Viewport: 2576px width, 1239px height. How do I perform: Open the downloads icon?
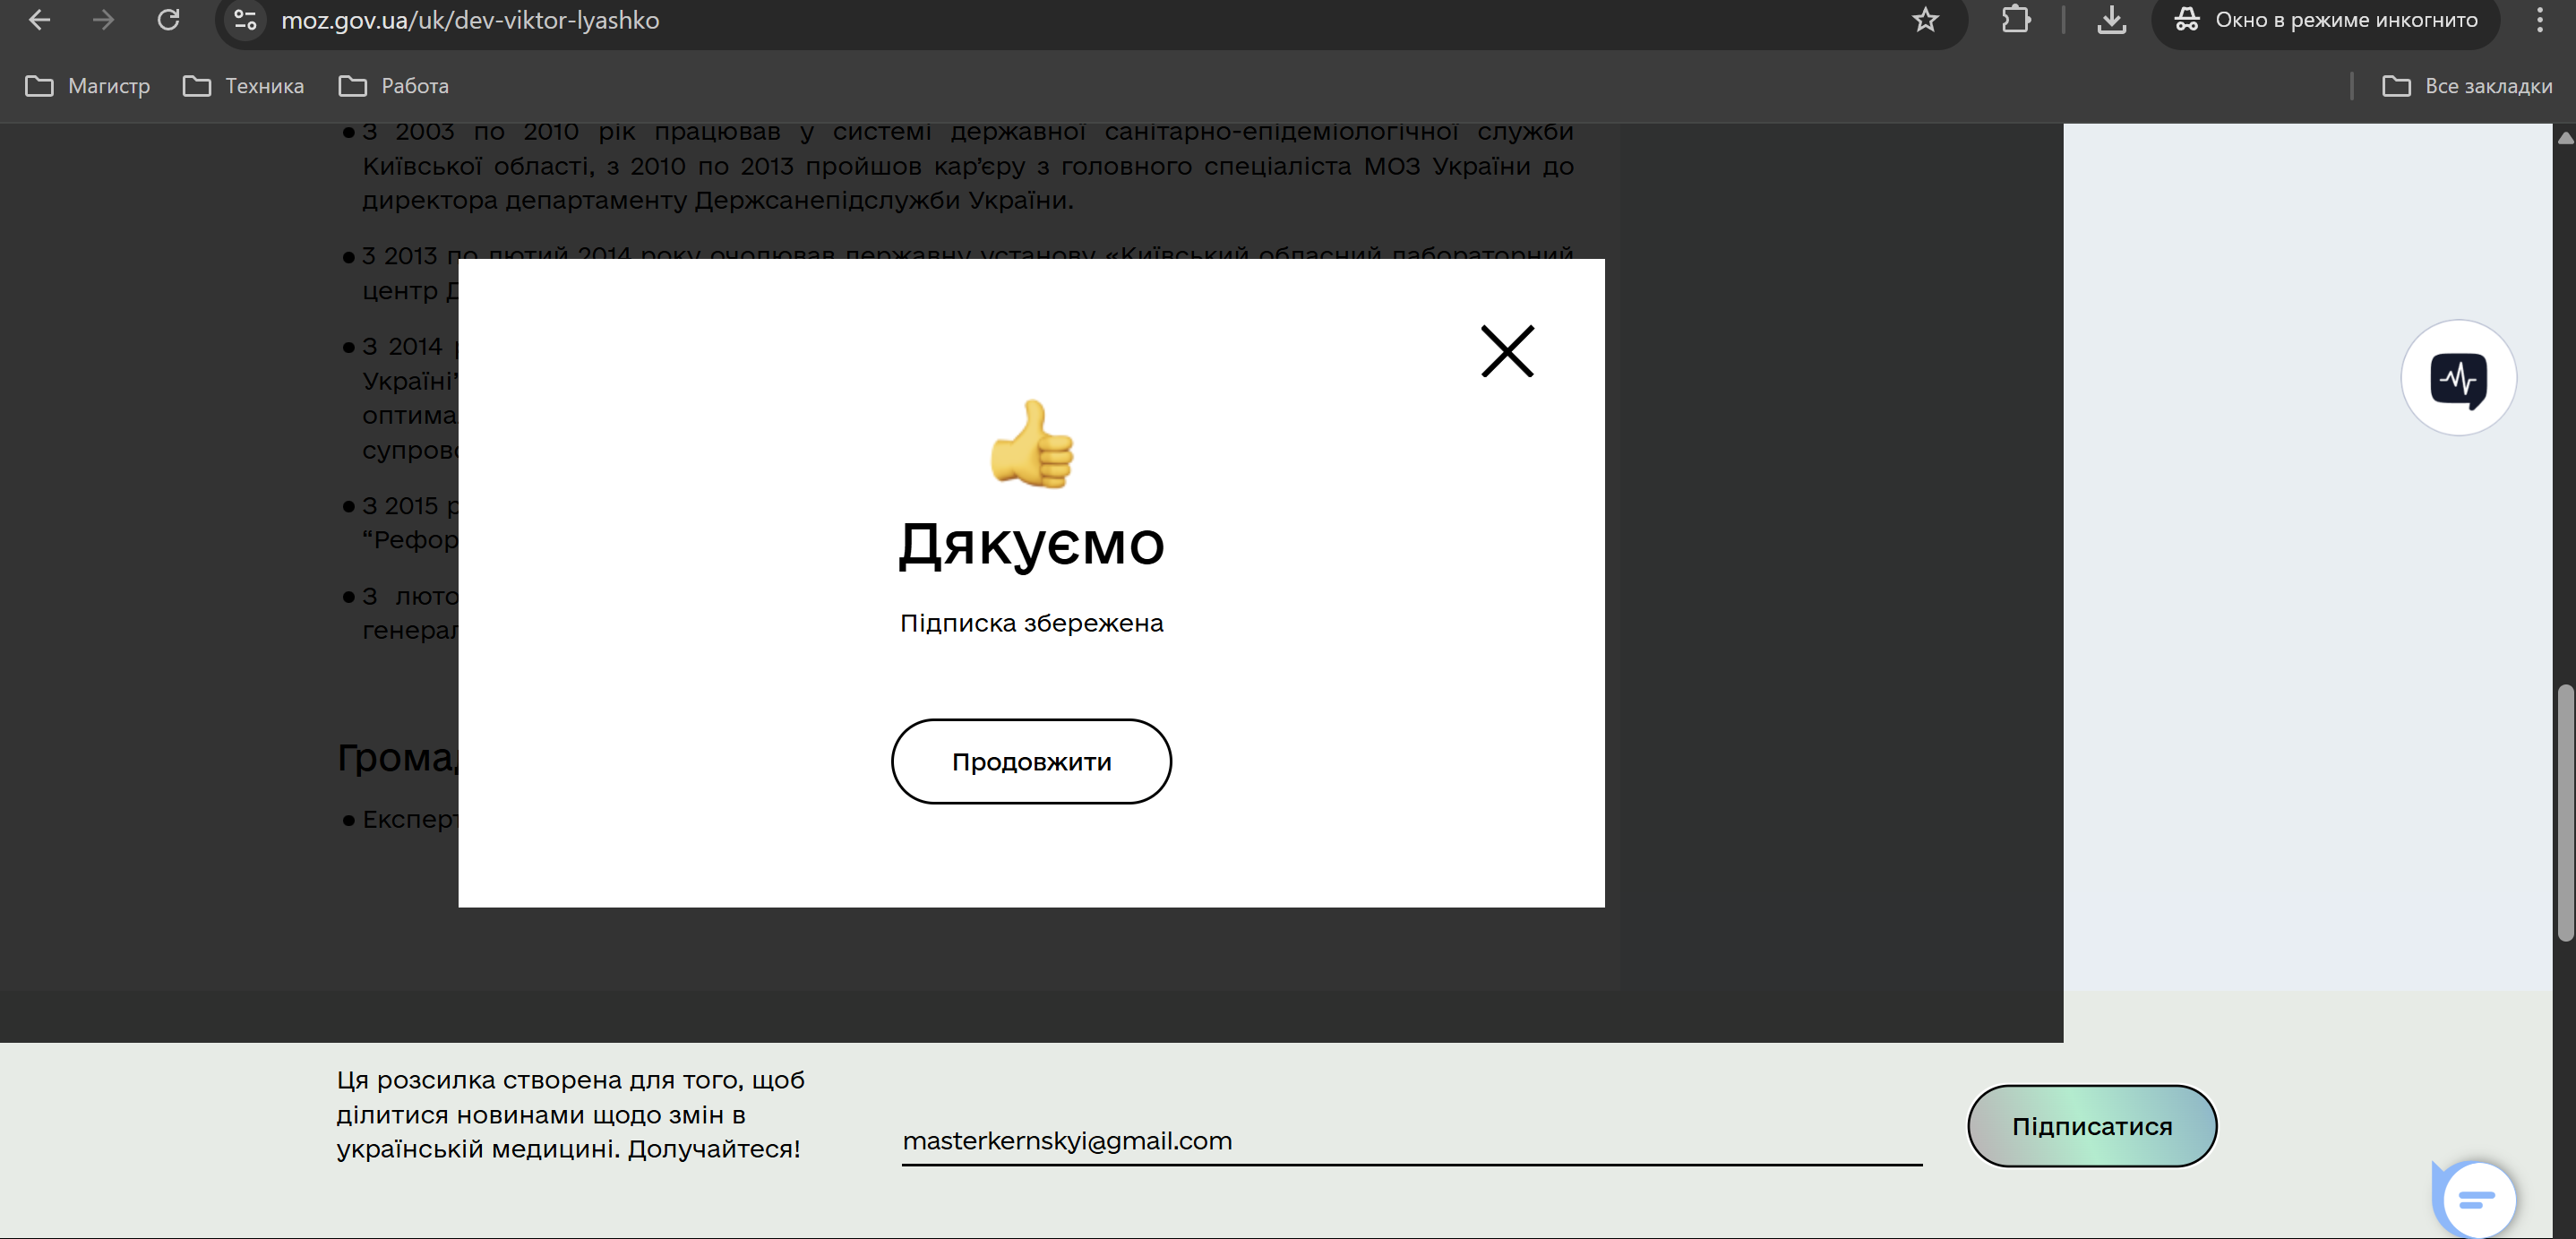[2111, 20]
